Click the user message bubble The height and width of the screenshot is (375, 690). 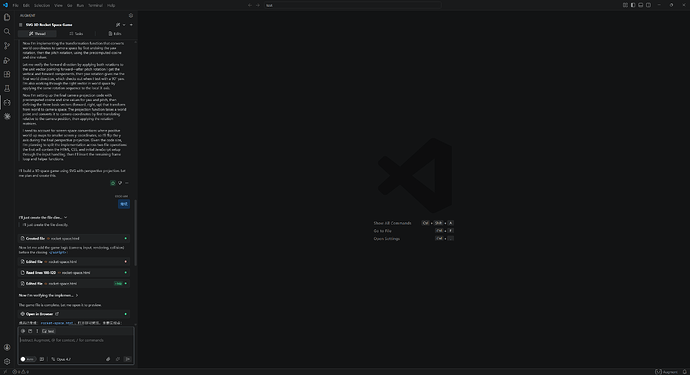[124, 204]
